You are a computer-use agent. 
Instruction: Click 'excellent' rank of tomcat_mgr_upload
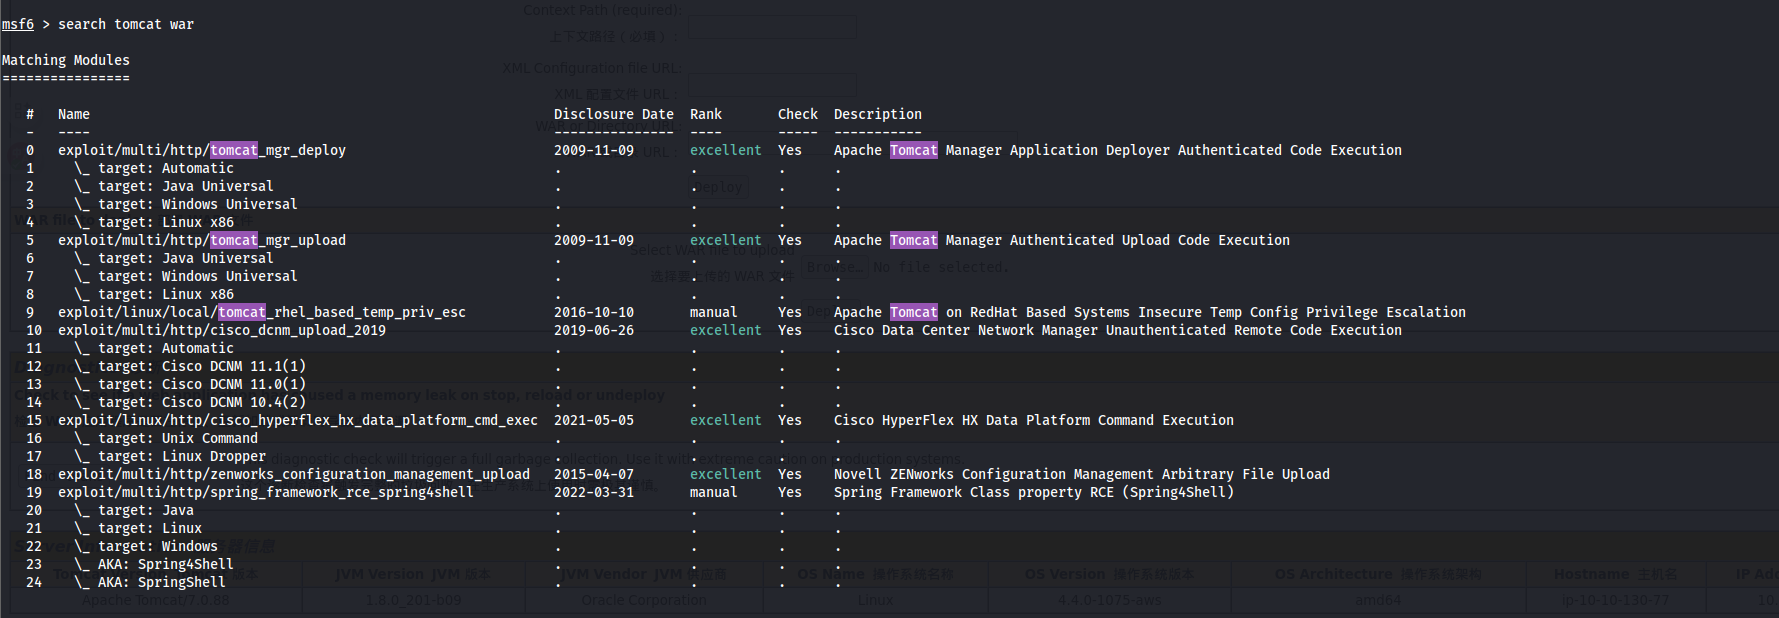tap(726, 240)
